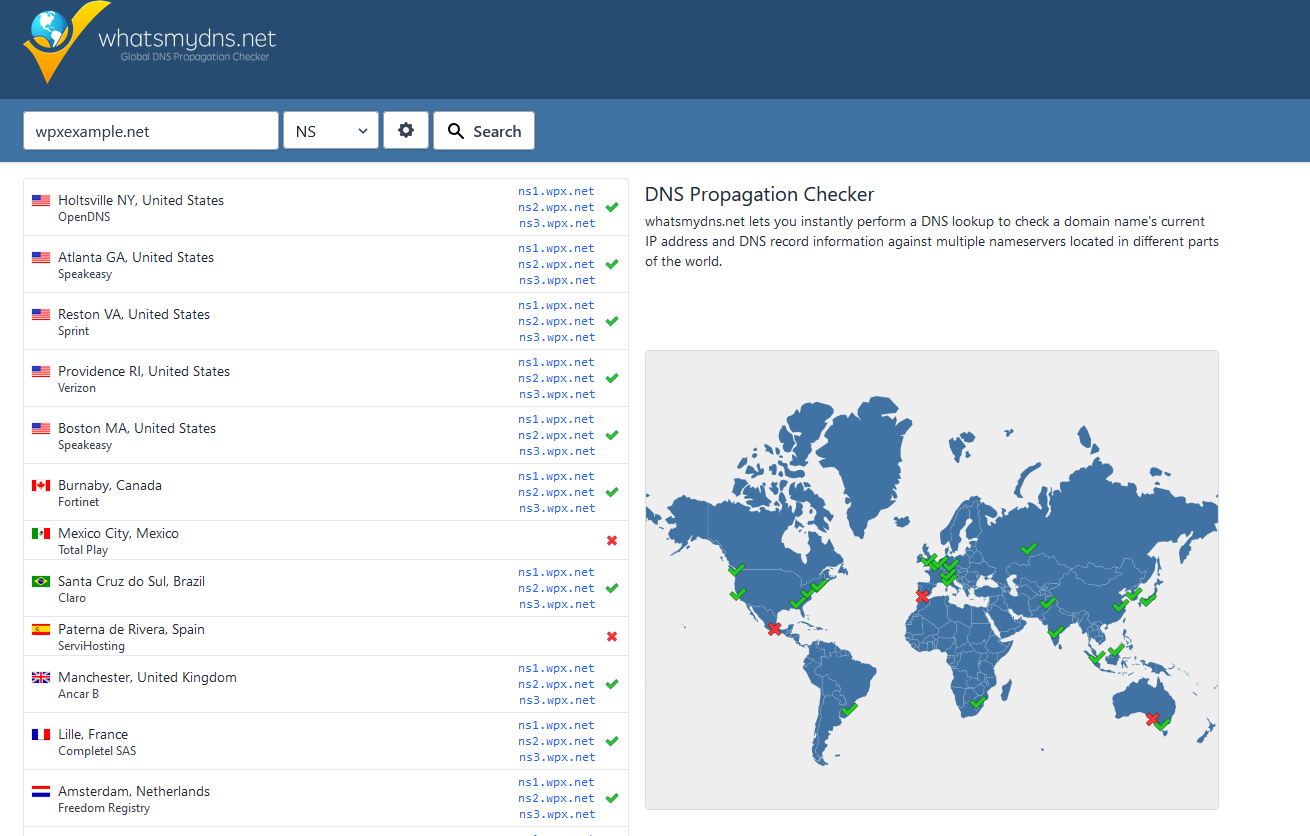Image resolution: width=1310 pixels, height=836 pixels.
Task: Click the United Kingdom flag for Manchester
Action: click(x=41, y=677)
